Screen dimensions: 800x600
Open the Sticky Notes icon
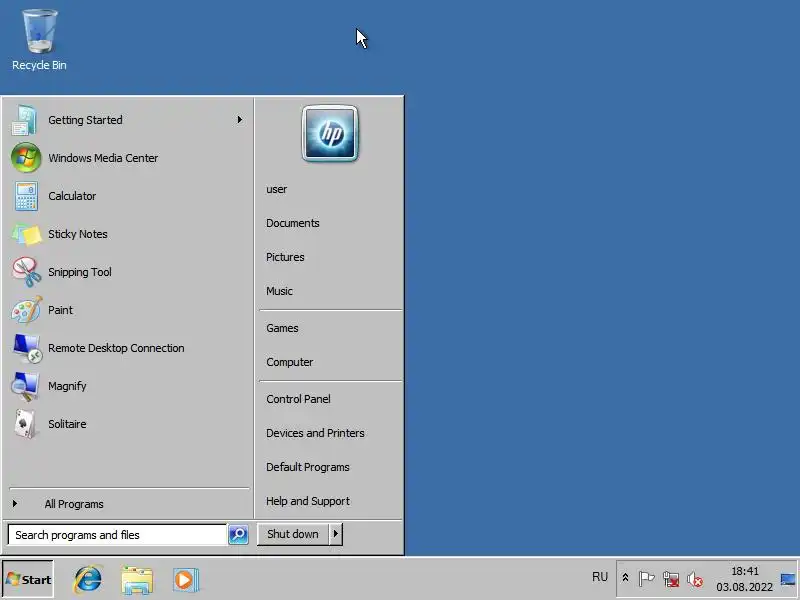pos(27,235)
